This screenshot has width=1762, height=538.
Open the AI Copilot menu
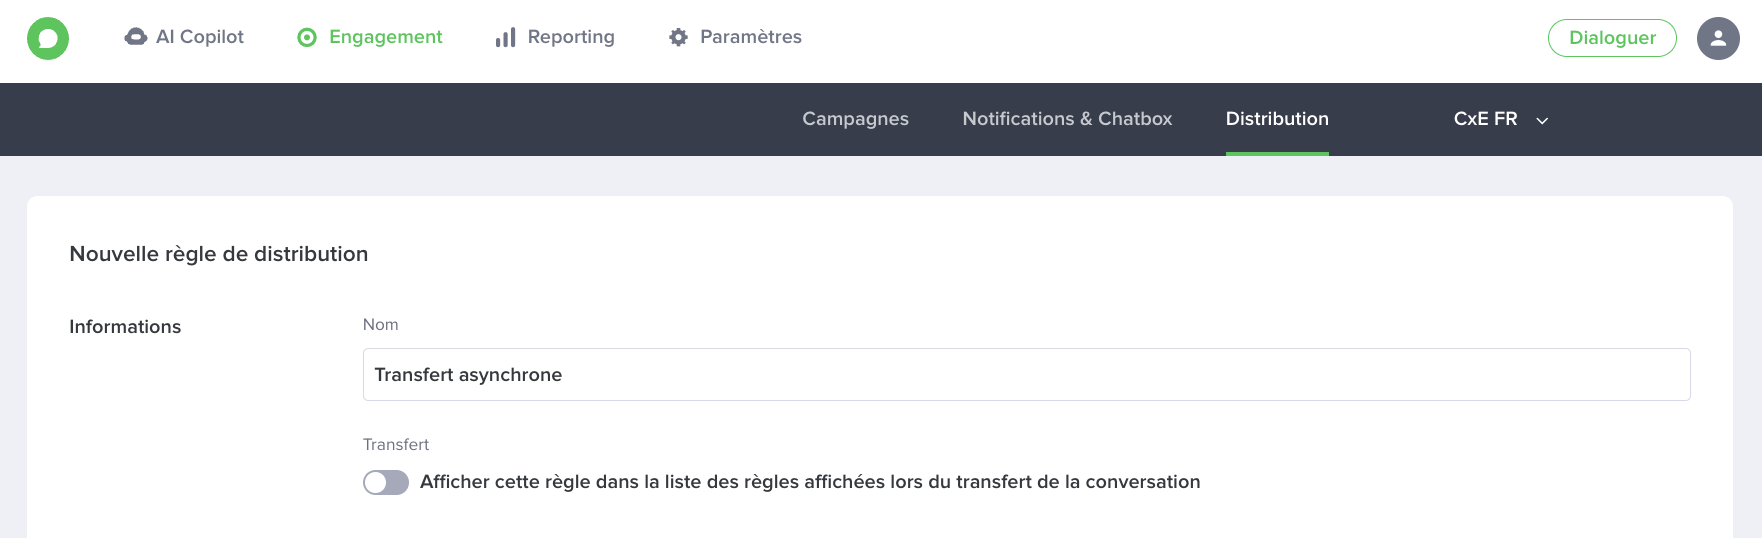tap(184, 37)
